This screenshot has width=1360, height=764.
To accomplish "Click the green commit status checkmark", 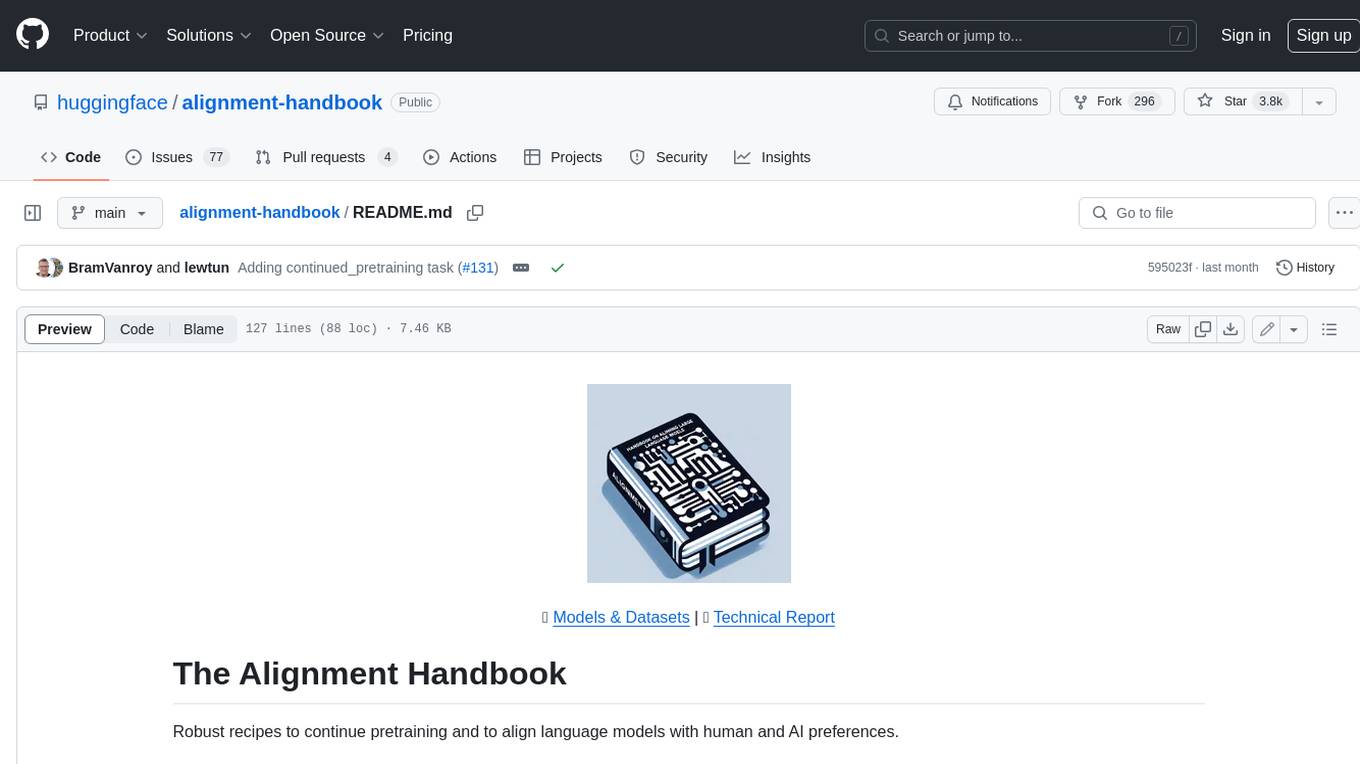I will click(558, 268).
